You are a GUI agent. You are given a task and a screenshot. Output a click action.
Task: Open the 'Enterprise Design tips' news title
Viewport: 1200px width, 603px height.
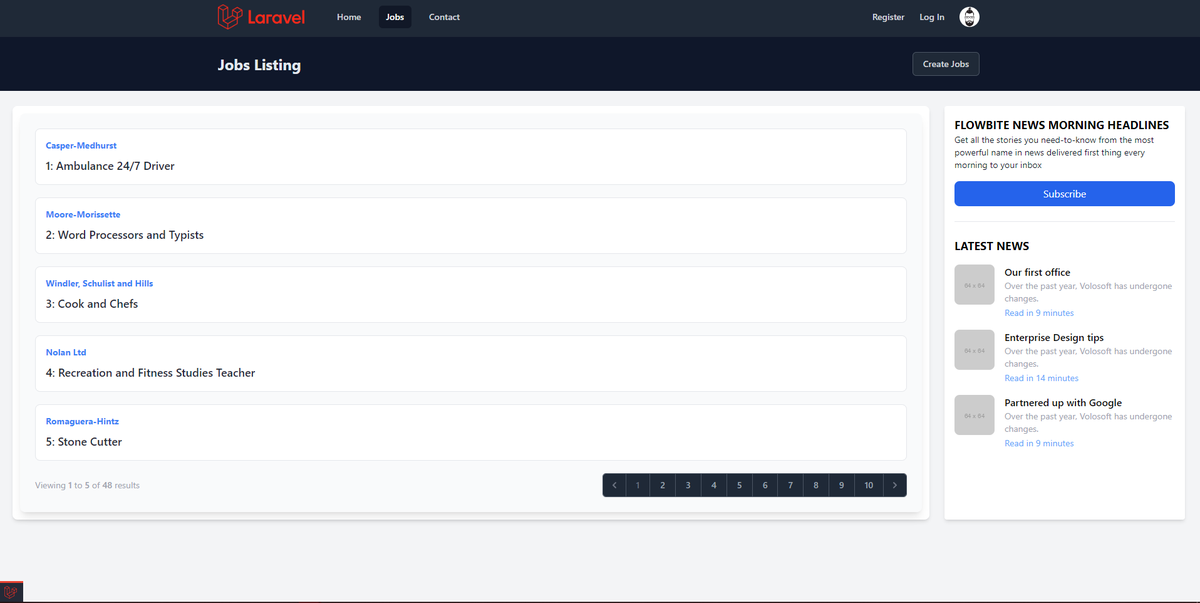tap(1054, 338)
